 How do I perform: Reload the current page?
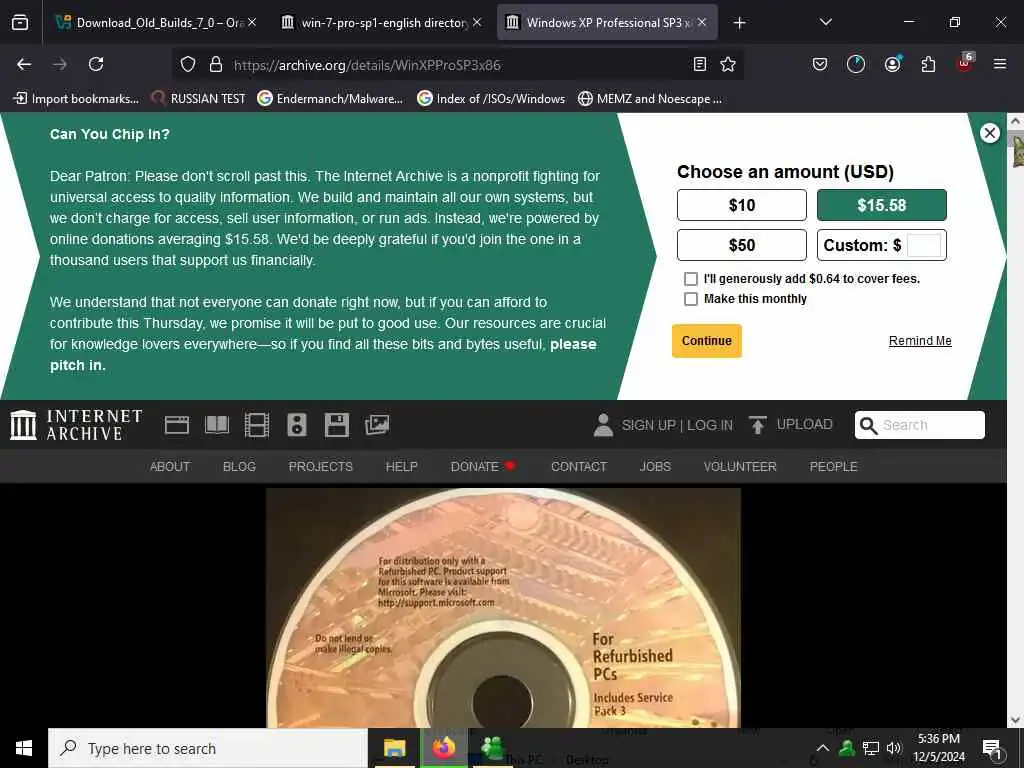coord(96,64)
